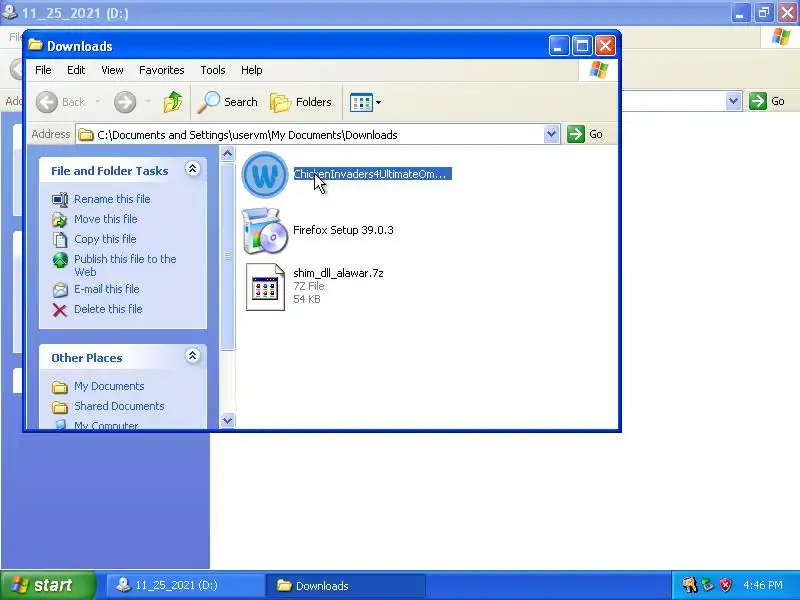Click the shim_dll_alawar.7z file name
800x600 pixels.
tap(338, 273)
